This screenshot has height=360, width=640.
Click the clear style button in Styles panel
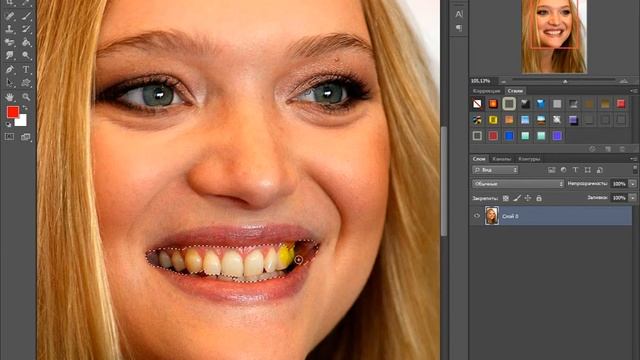(592, 149)
